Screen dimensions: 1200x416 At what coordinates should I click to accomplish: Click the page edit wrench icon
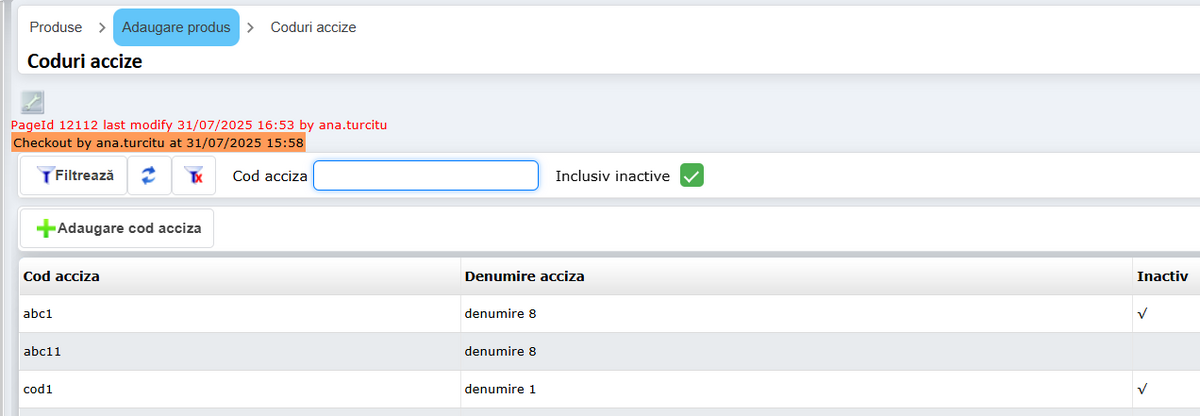tap(33, 101)
